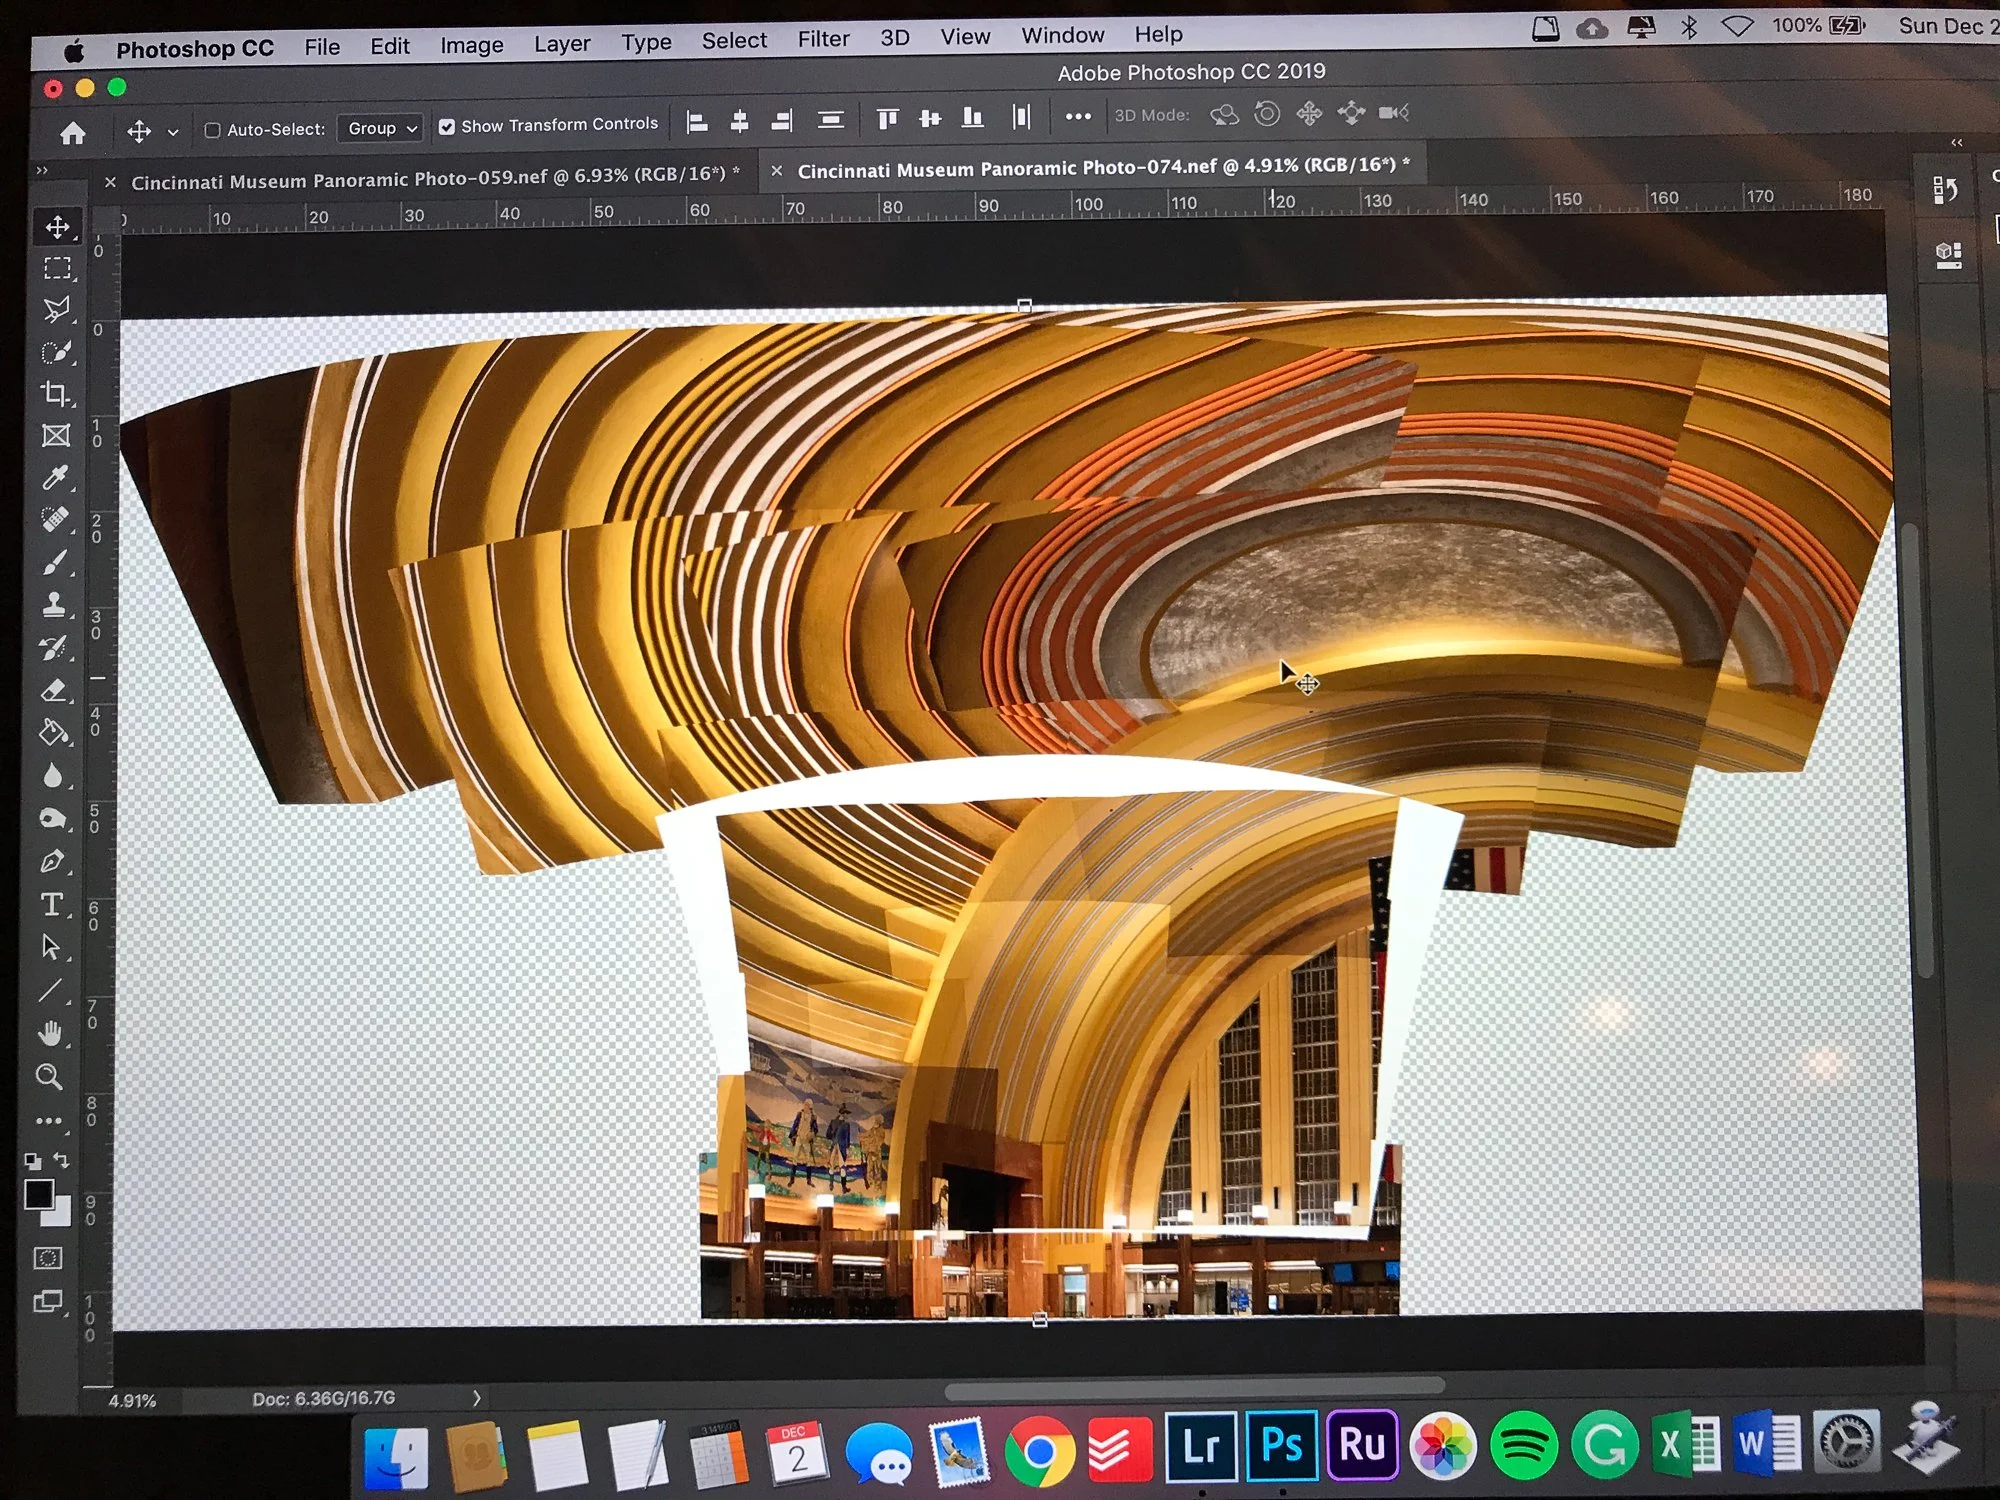Toggle Quick Mask mode icon

tap(48, 1258)
